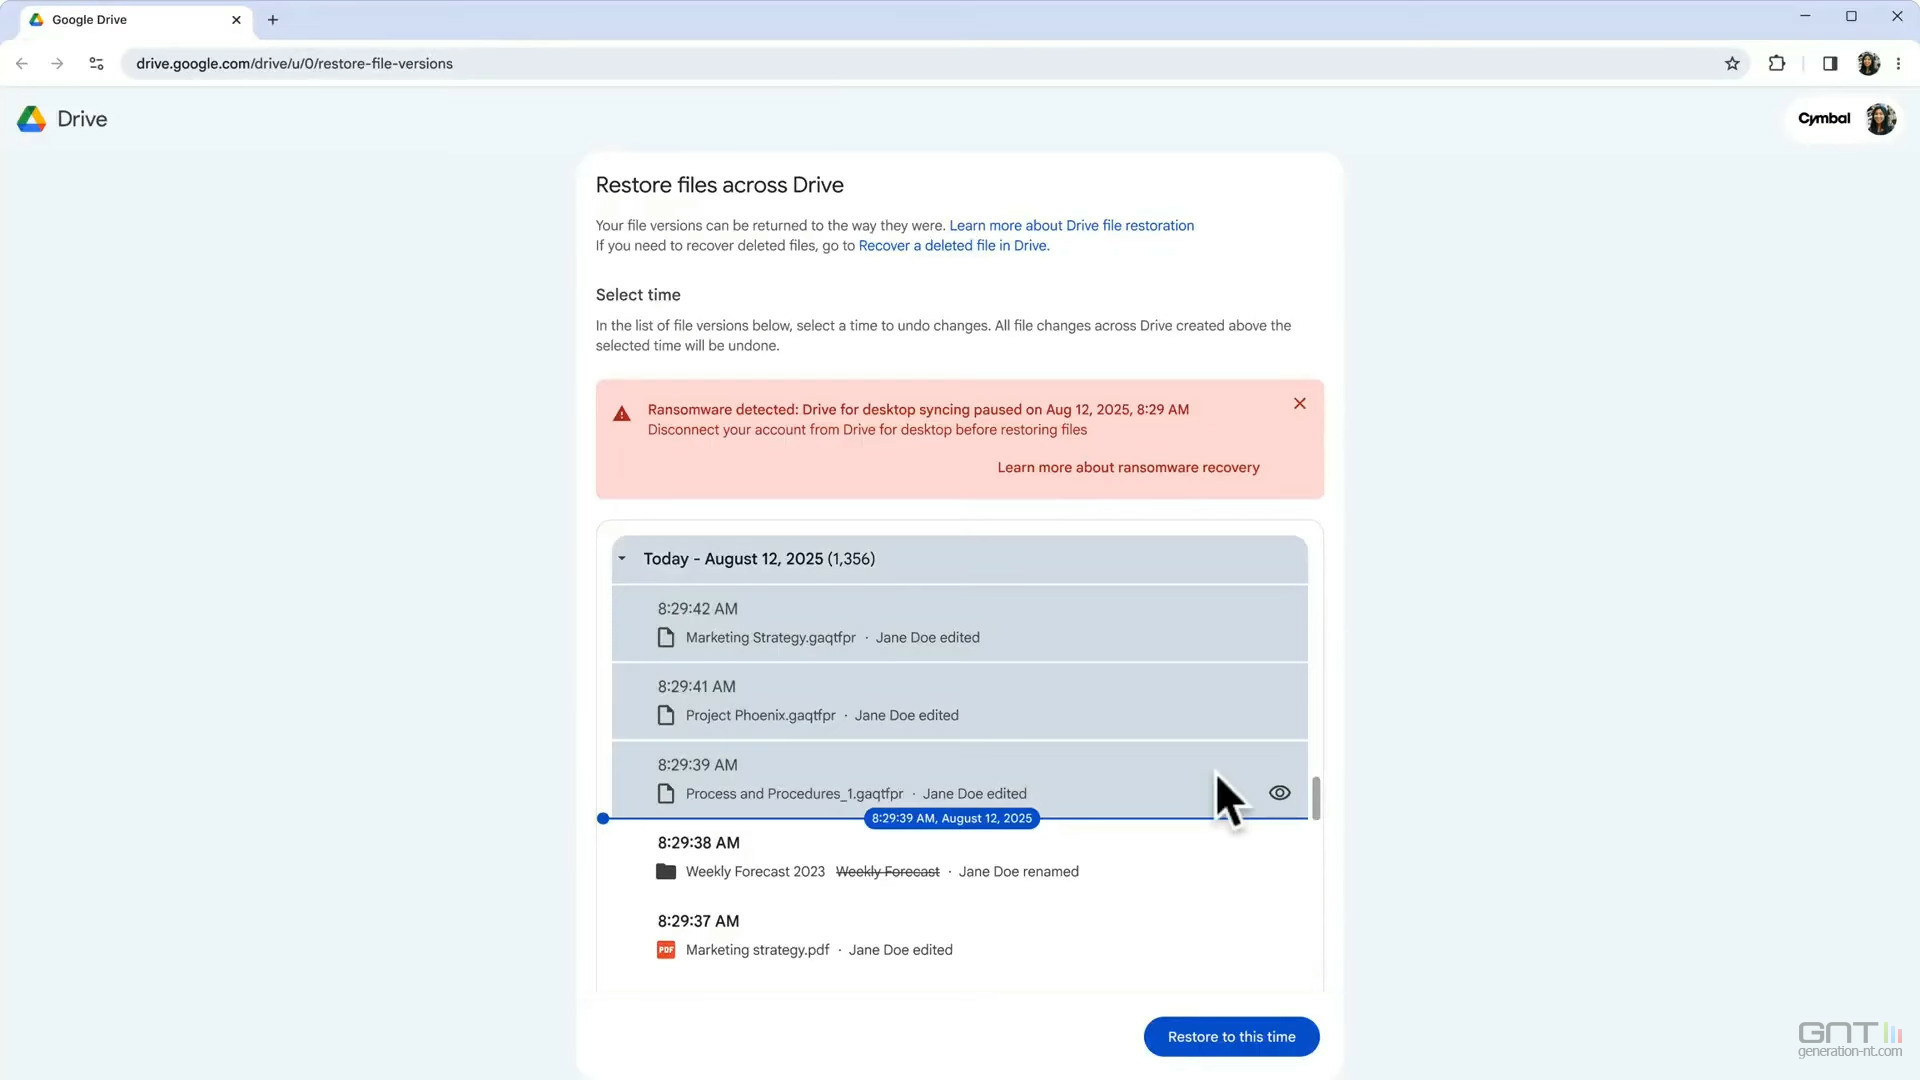Screen dimensions: 1920x1080
Task: Open the browser extensions puzzle icon
Action: (x=1777, y=64)
